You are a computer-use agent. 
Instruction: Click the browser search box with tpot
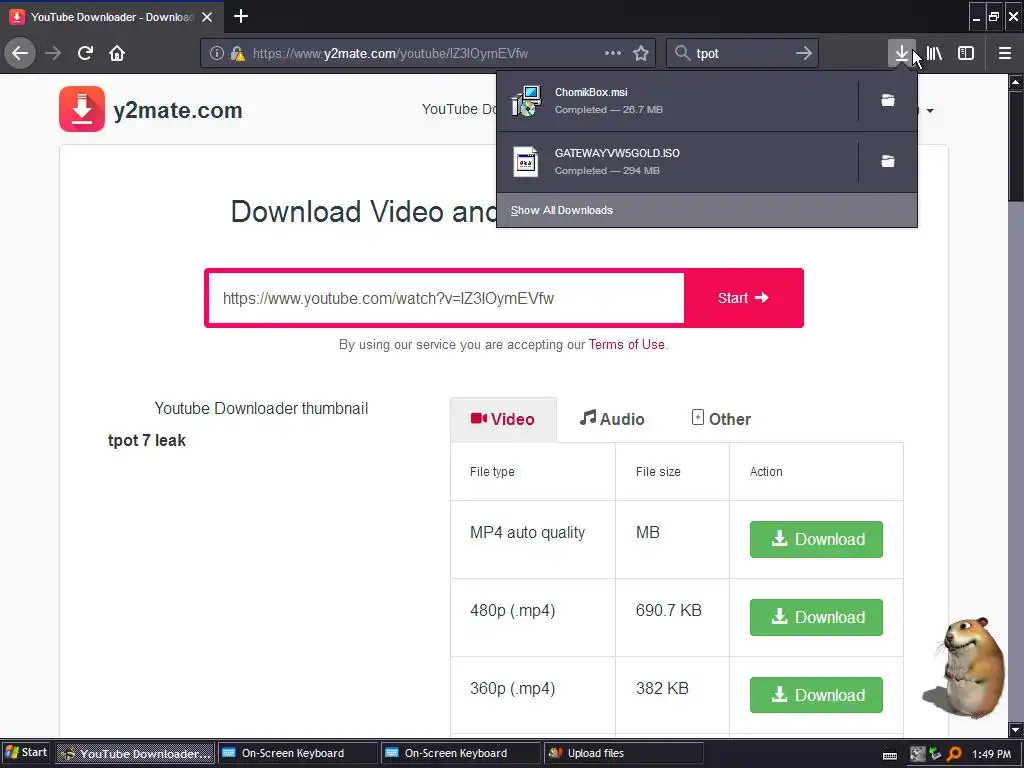click(743, 54)
